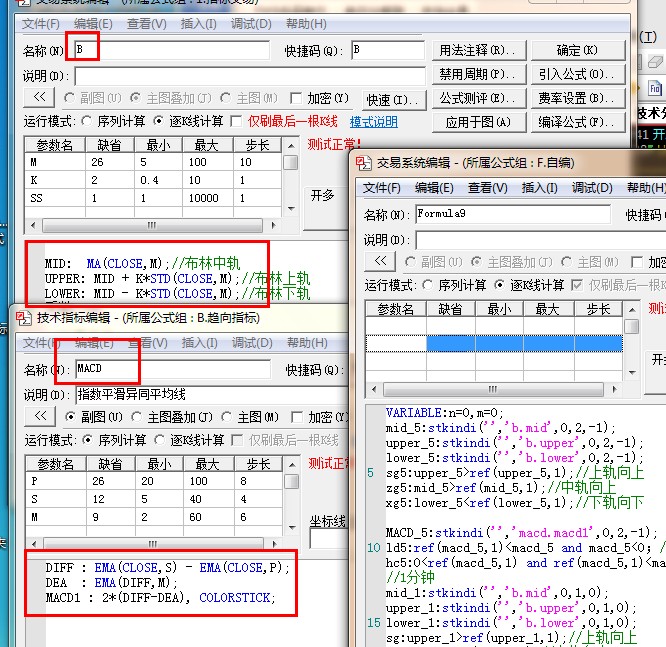Select 序列计算 radio in B system window

click(x=87, y=121)
